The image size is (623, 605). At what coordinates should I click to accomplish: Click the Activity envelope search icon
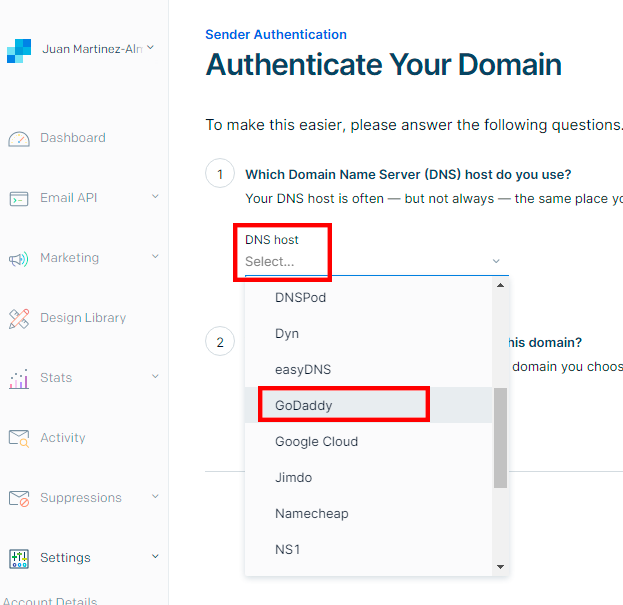[x=19, y=438]
